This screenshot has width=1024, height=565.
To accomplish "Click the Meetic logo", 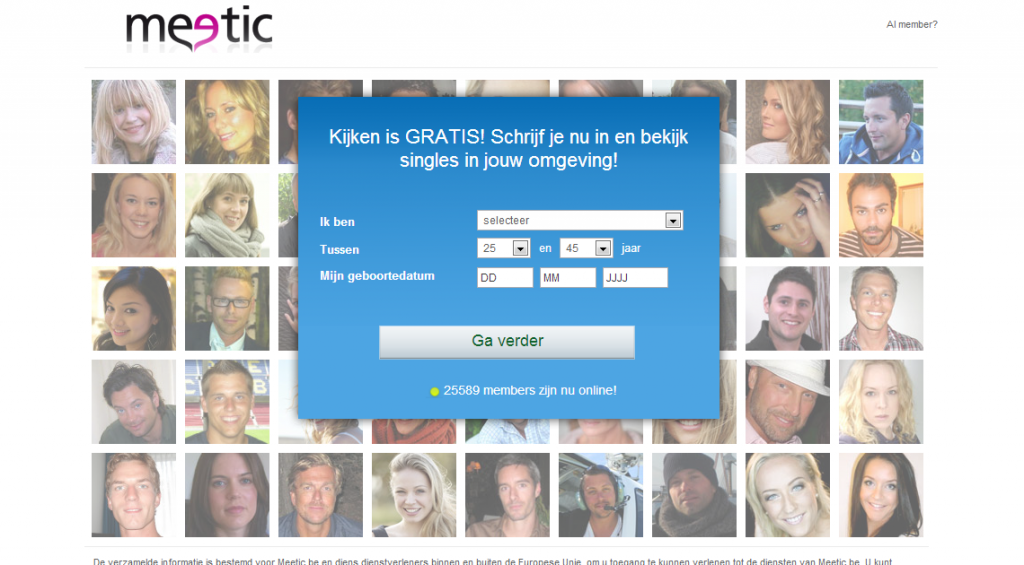I will point(199,29).
